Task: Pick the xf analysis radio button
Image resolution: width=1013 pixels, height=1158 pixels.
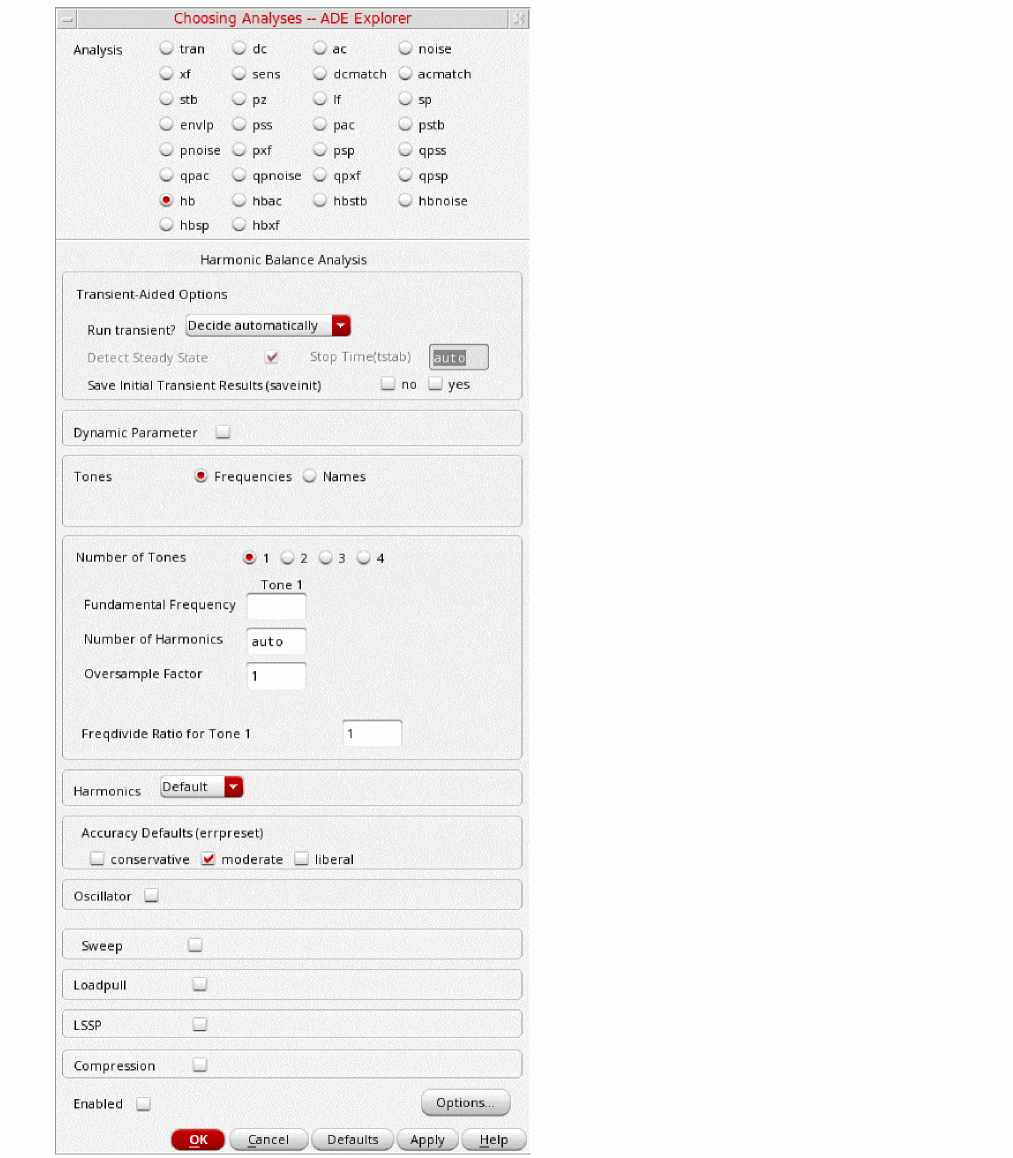Action: [x=167, y=74]
